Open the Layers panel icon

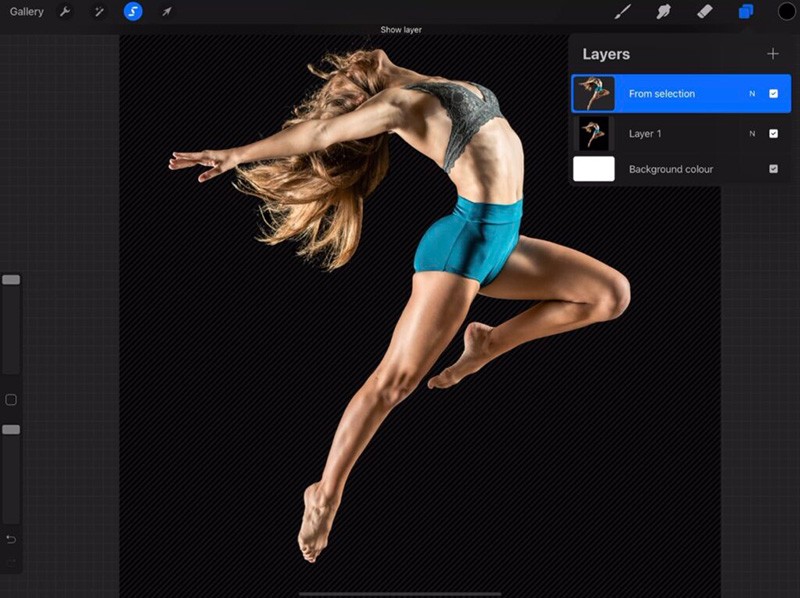[x=743, y=12]
